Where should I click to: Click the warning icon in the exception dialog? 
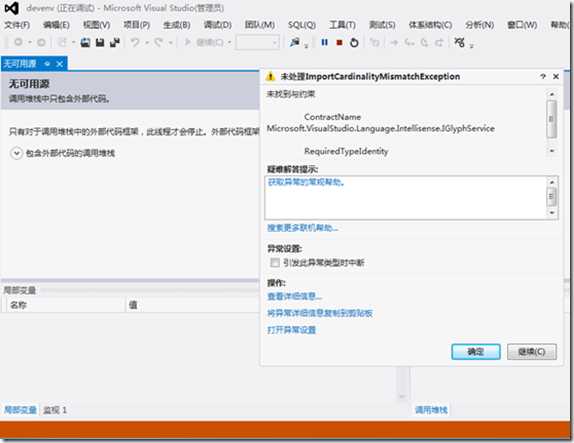coord(270,76)
